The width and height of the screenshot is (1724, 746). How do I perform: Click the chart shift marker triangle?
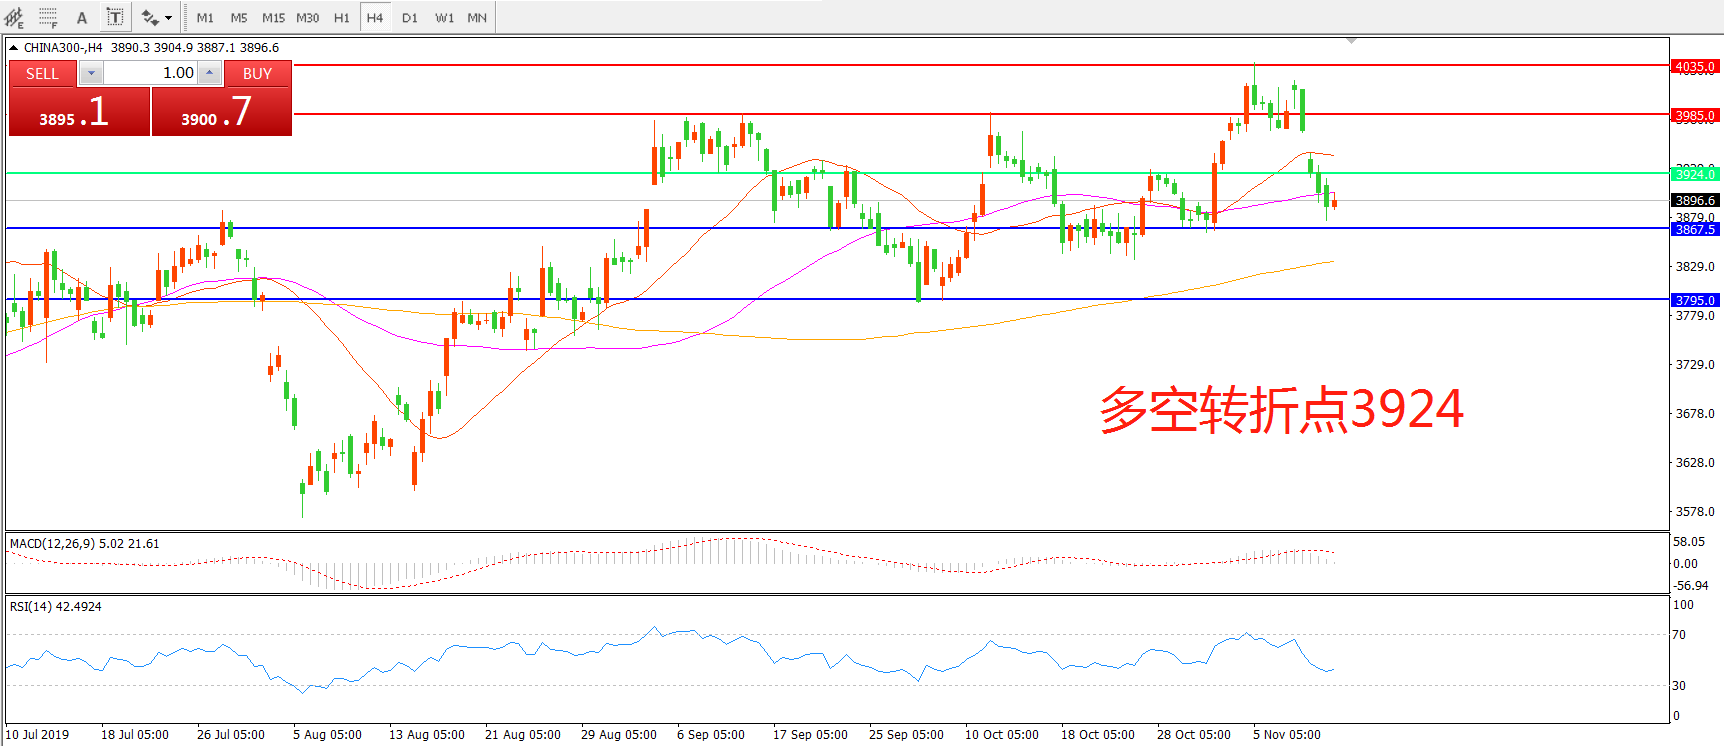[1351, 41]
